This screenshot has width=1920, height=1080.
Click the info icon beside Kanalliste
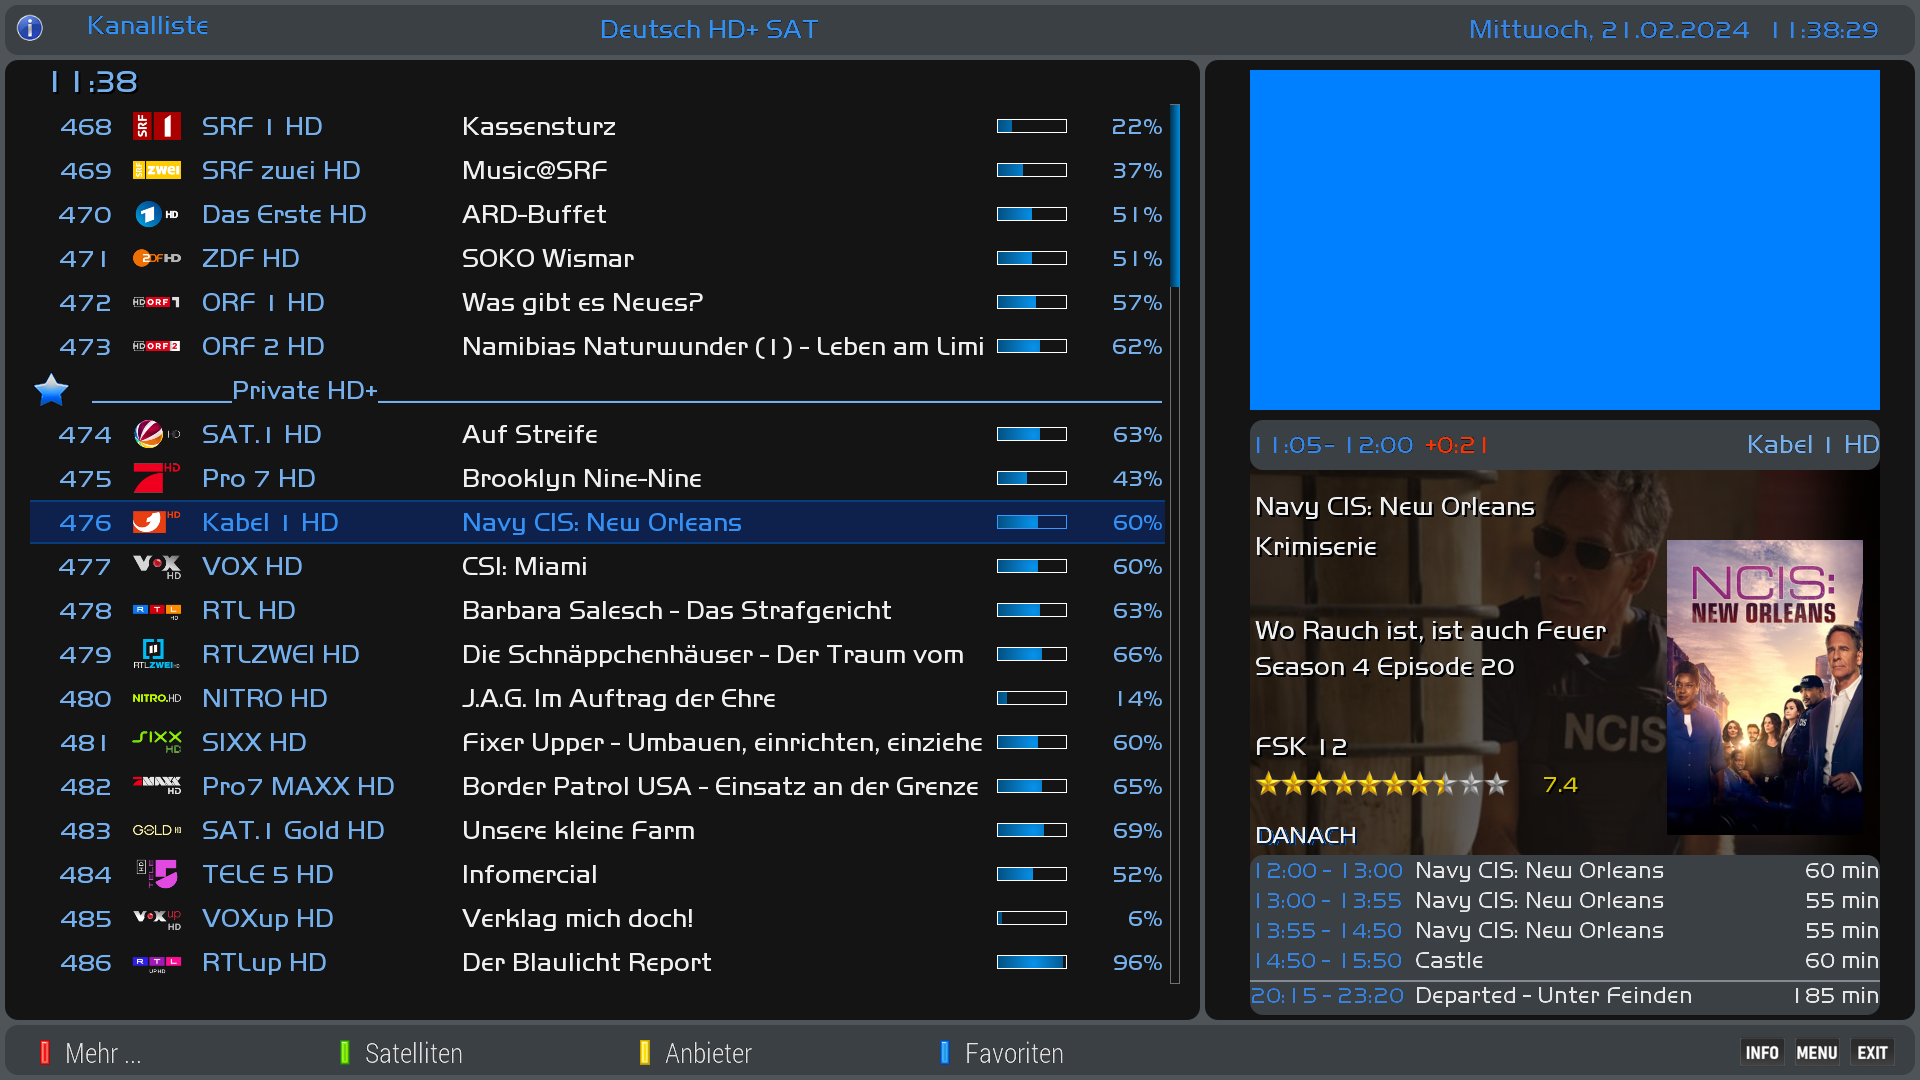click(x=30, y=28)
